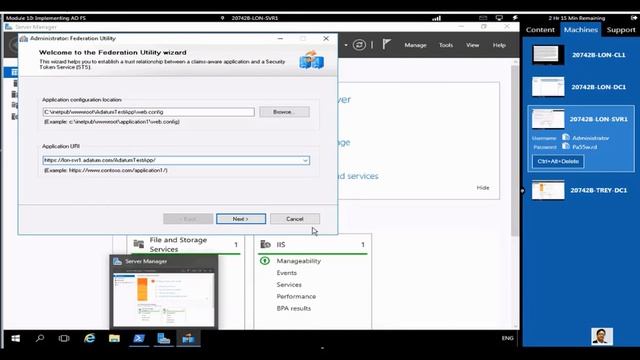Click the Hide link in Server Manager welcome tile
640x360 pixels.
tap(482, 188)
